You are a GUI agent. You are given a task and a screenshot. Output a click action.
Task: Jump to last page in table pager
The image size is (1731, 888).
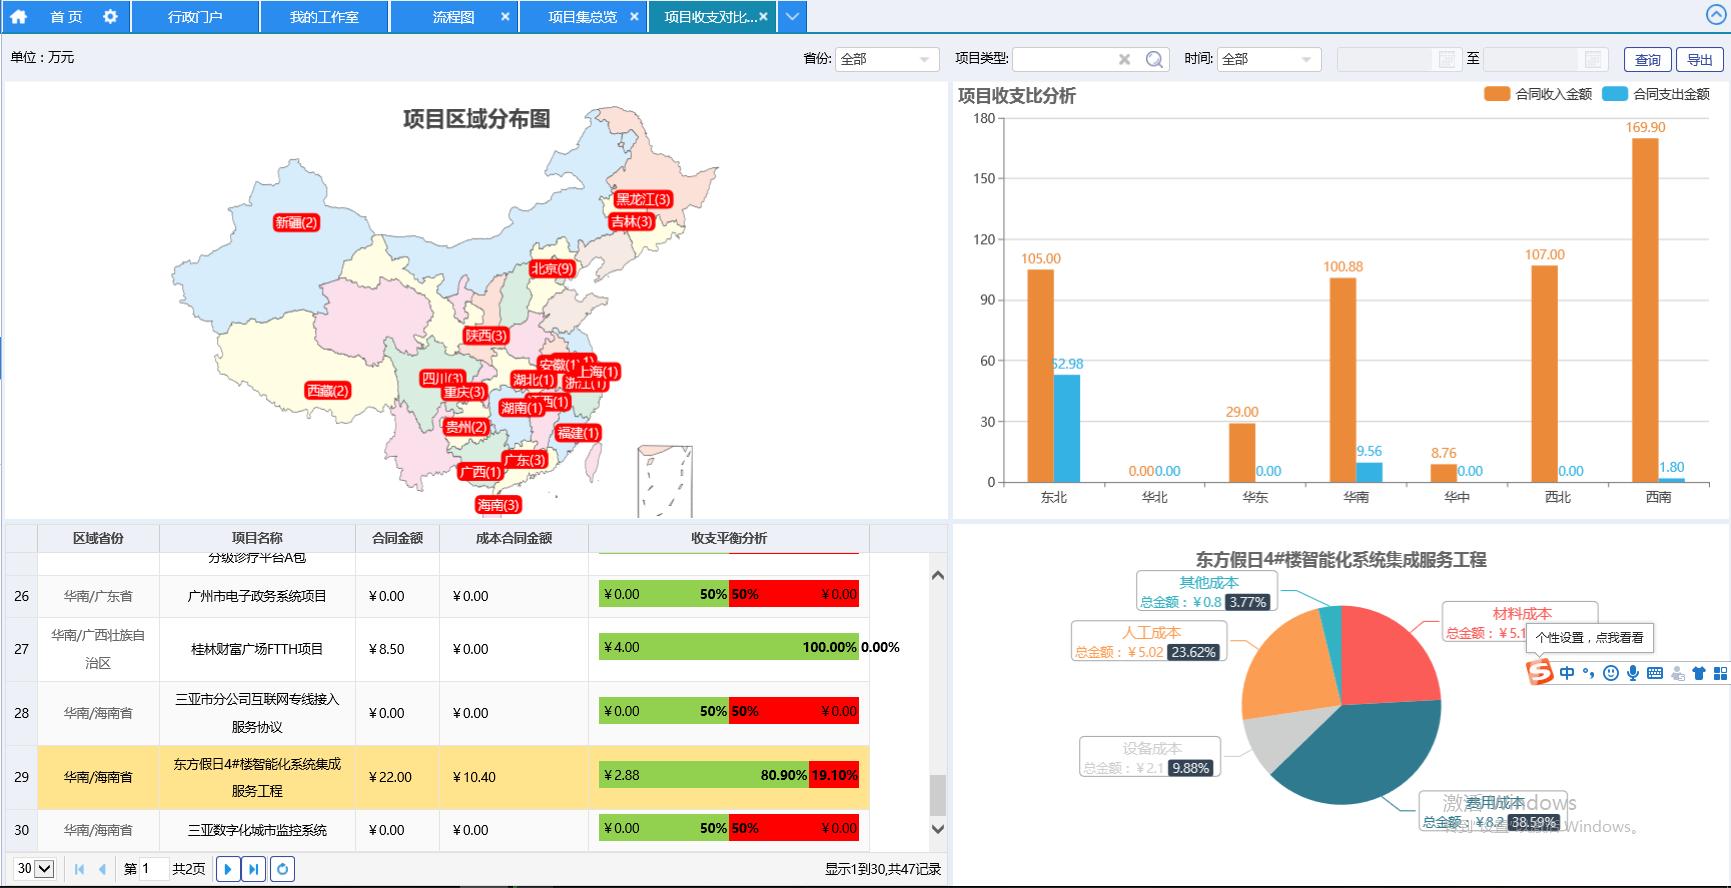[254, 869]
